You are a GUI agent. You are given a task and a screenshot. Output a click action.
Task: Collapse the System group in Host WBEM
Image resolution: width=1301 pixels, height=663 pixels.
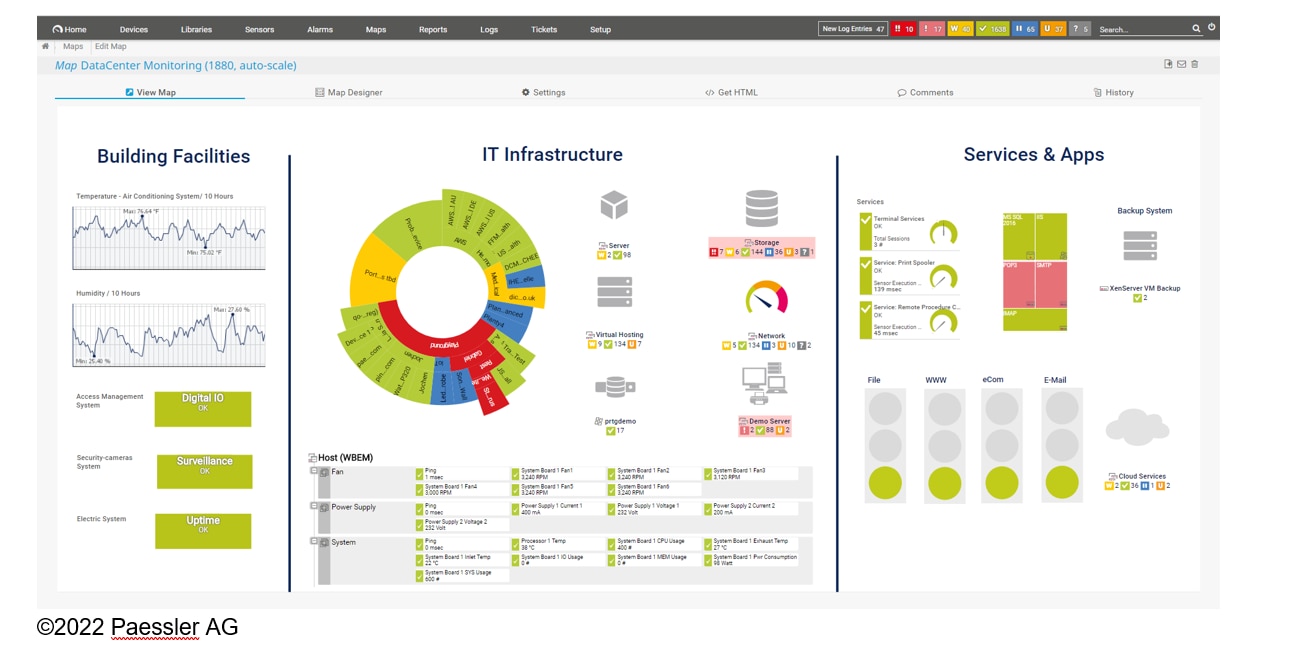[314, 541]
